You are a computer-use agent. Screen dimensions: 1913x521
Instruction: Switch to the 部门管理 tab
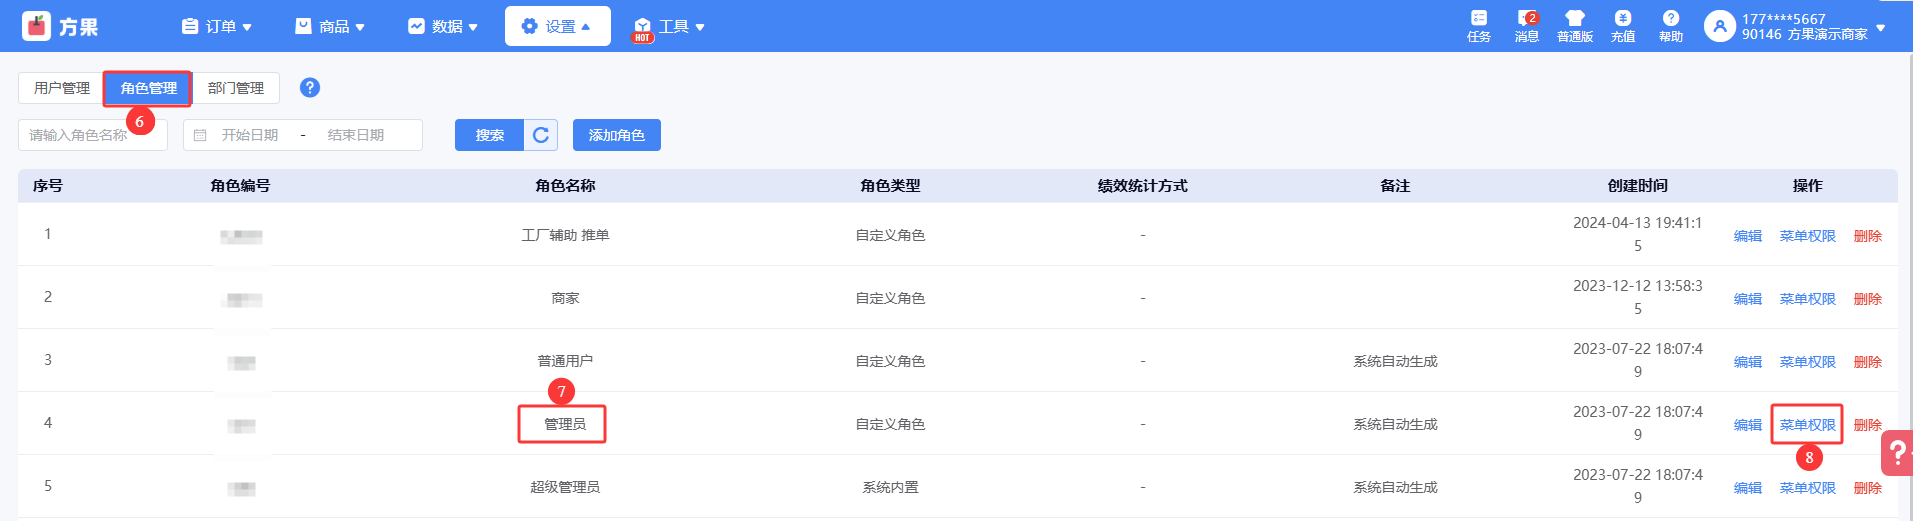pos(236,88)
